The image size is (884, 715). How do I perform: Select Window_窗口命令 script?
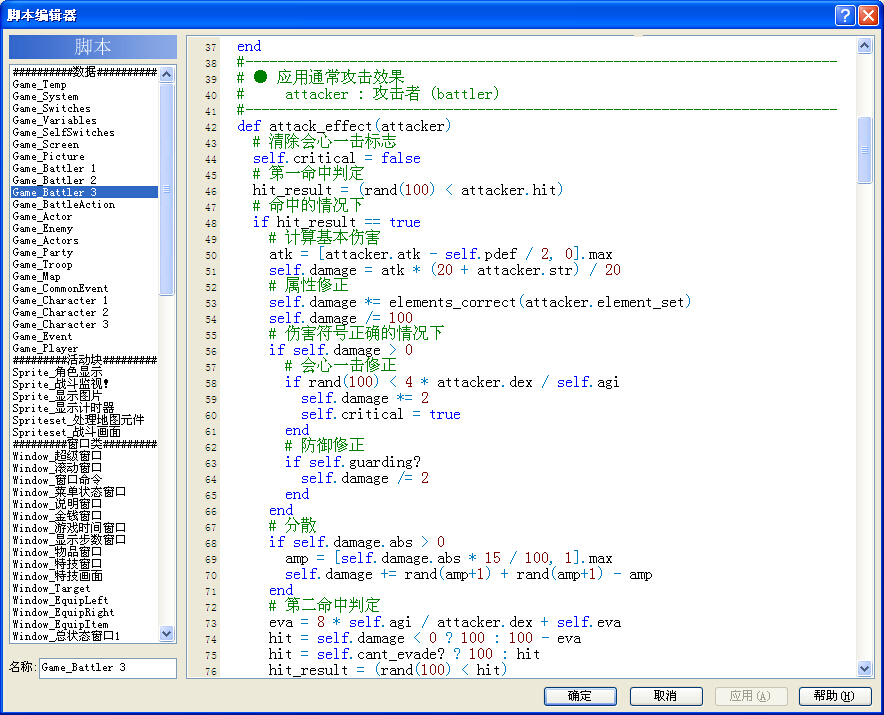[x=85, y=480]
